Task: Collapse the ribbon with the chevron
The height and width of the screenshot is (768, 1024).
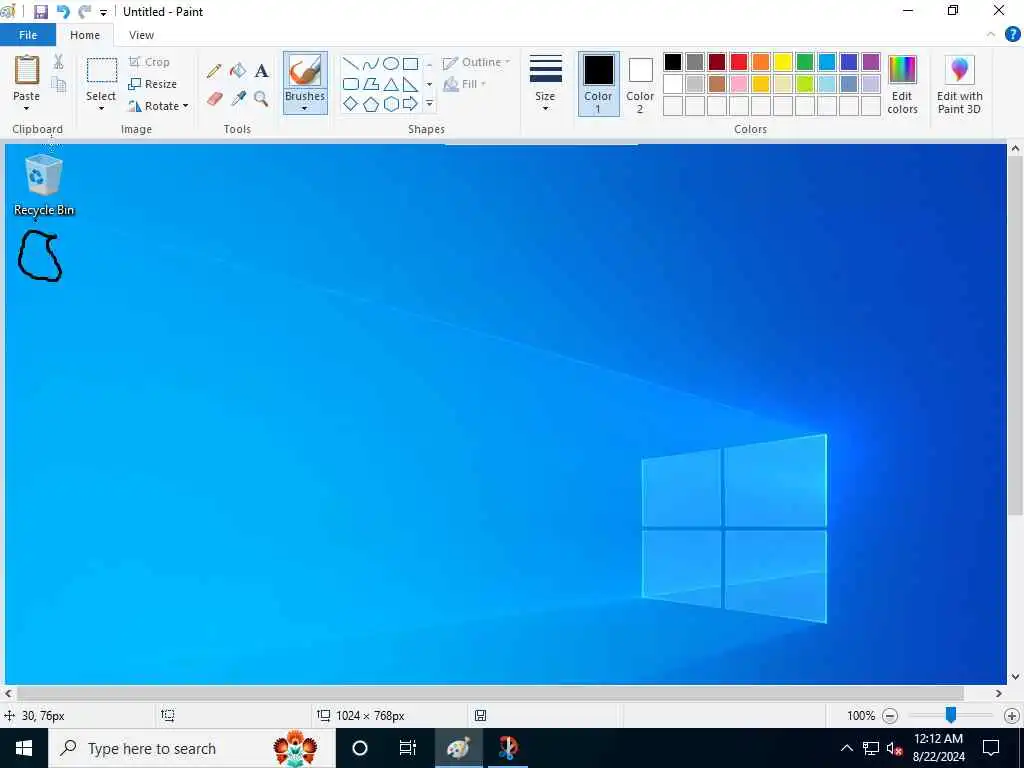Action: [991, 35]
